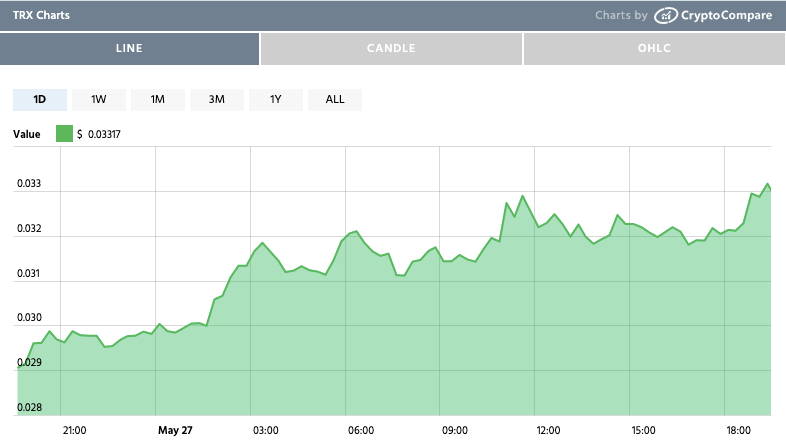This screenshot has height=443, width=786.
Task: Click the CryptoCompare logo icon
Action: pos(666,16)
